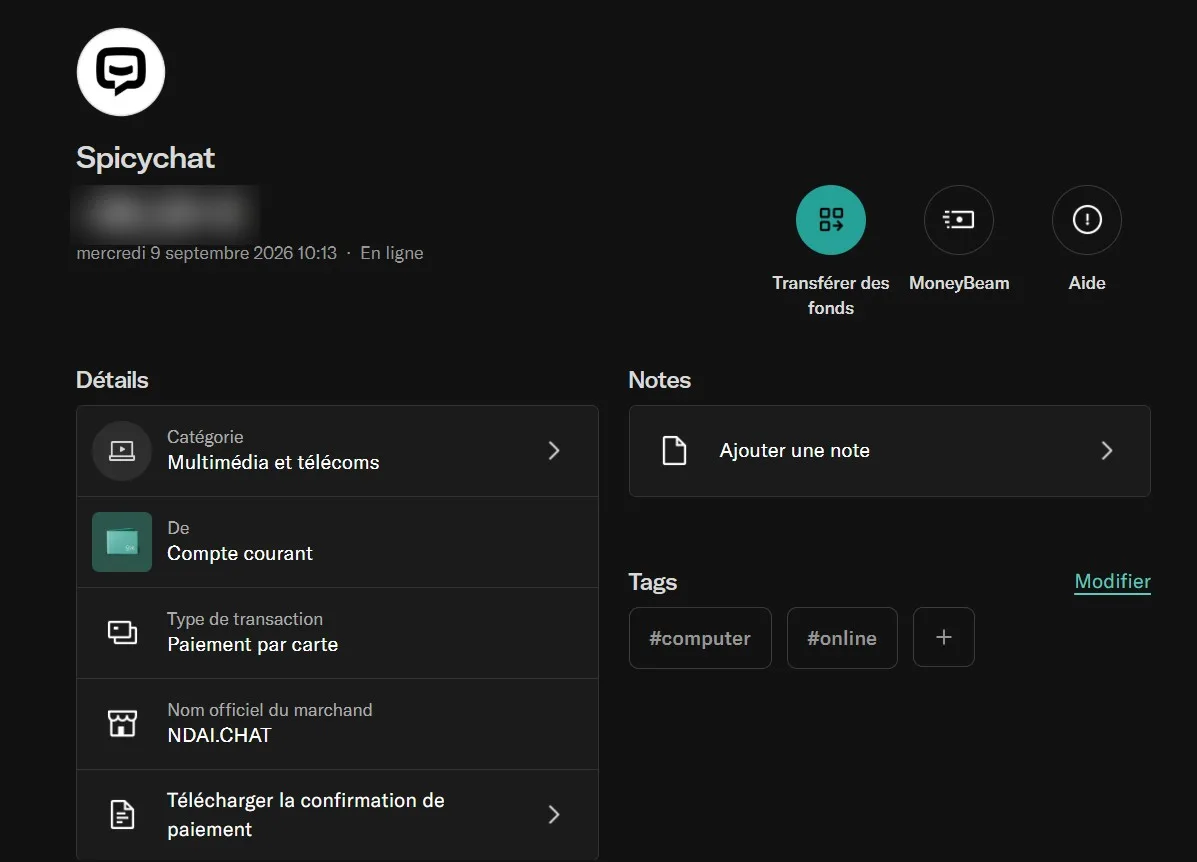The image size is (1197, 862).
Task: Open Transférer des fonds action
Action: (x=831, y=220)
